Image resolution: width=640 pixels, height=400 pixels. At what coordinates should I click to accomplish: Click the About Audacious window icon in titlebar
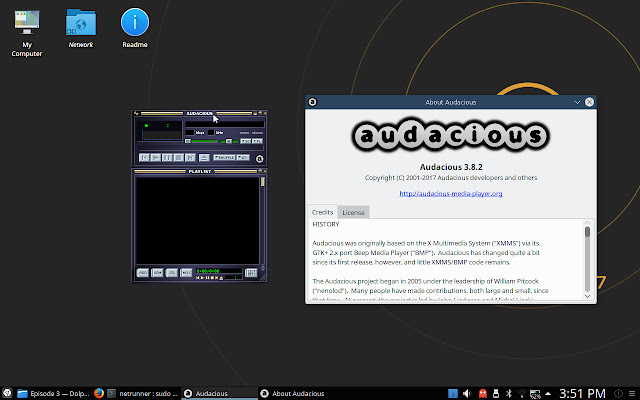(x=313, y=102)
